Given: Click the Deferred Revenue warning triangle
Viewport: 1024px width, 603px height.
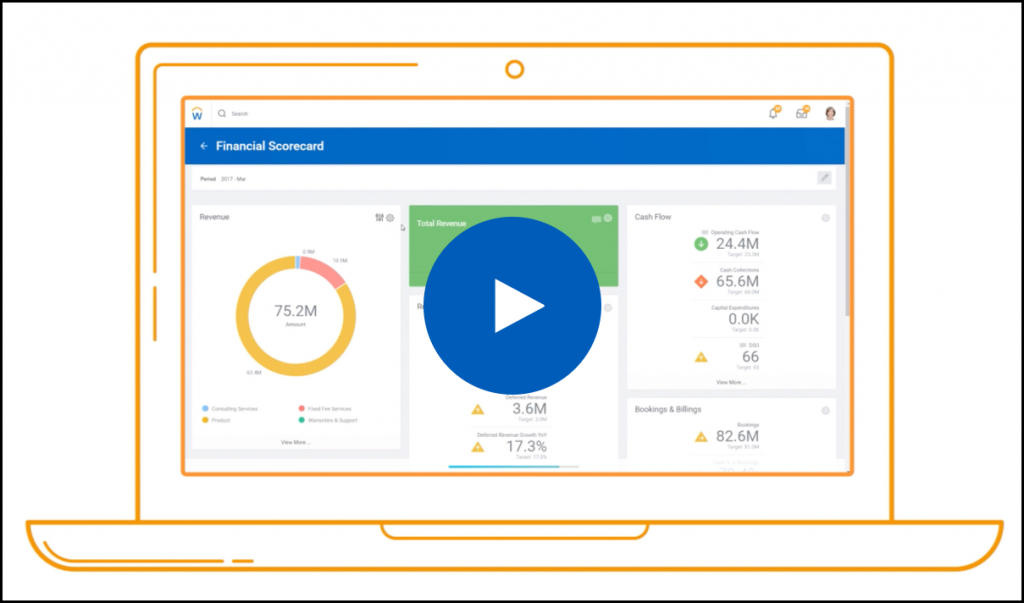Looking at the screenshot, I should (x=478, y=410).
